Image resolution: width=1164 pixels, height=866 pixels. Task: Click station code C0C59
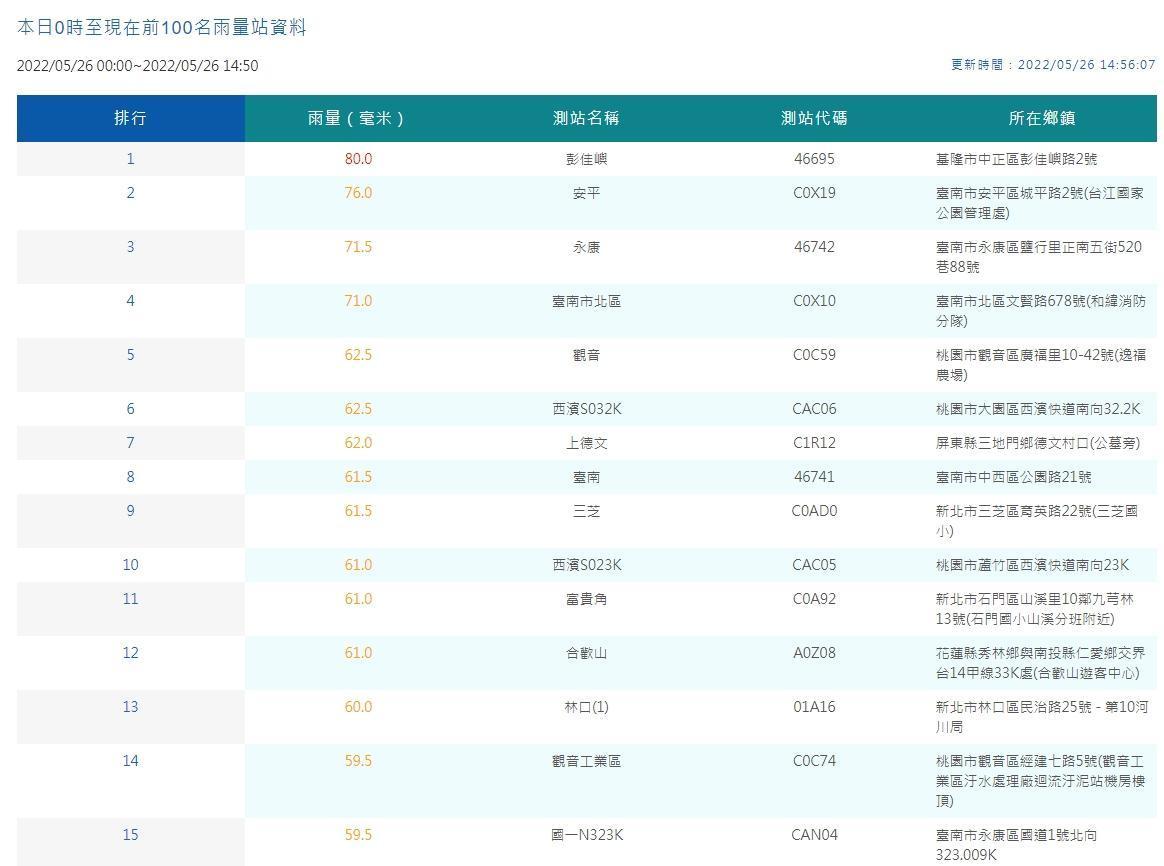click(814, 355)
